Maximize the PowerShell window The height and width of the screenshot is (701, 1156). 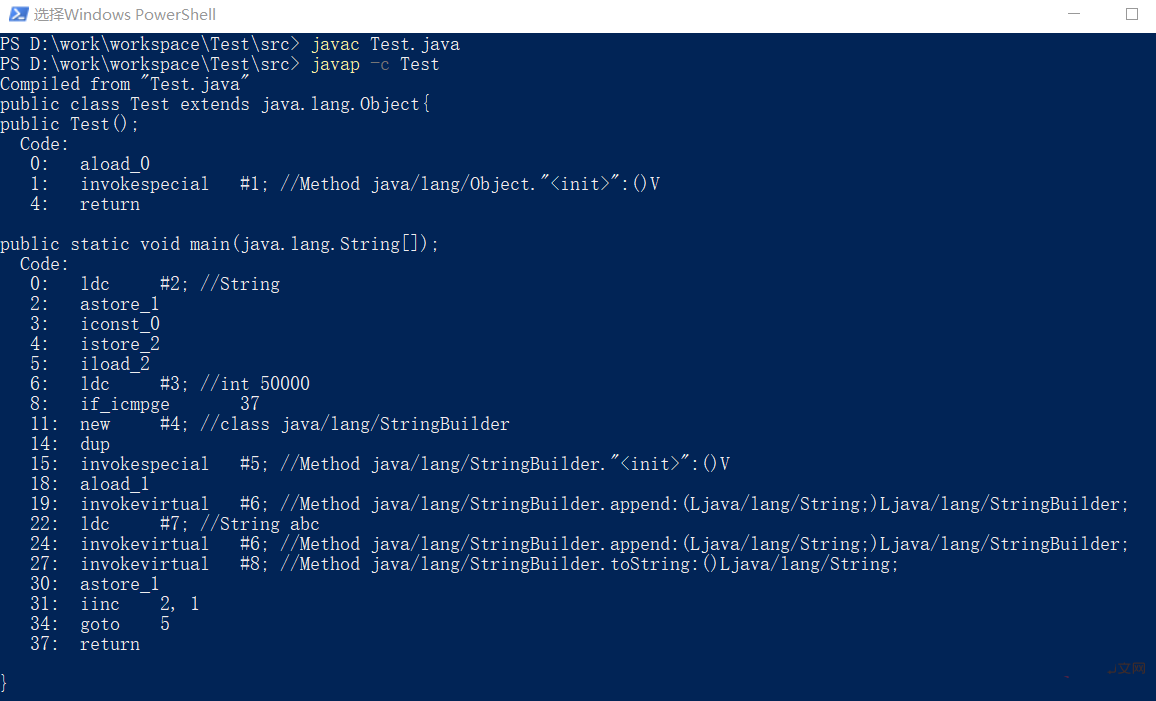pos(1132,14)
